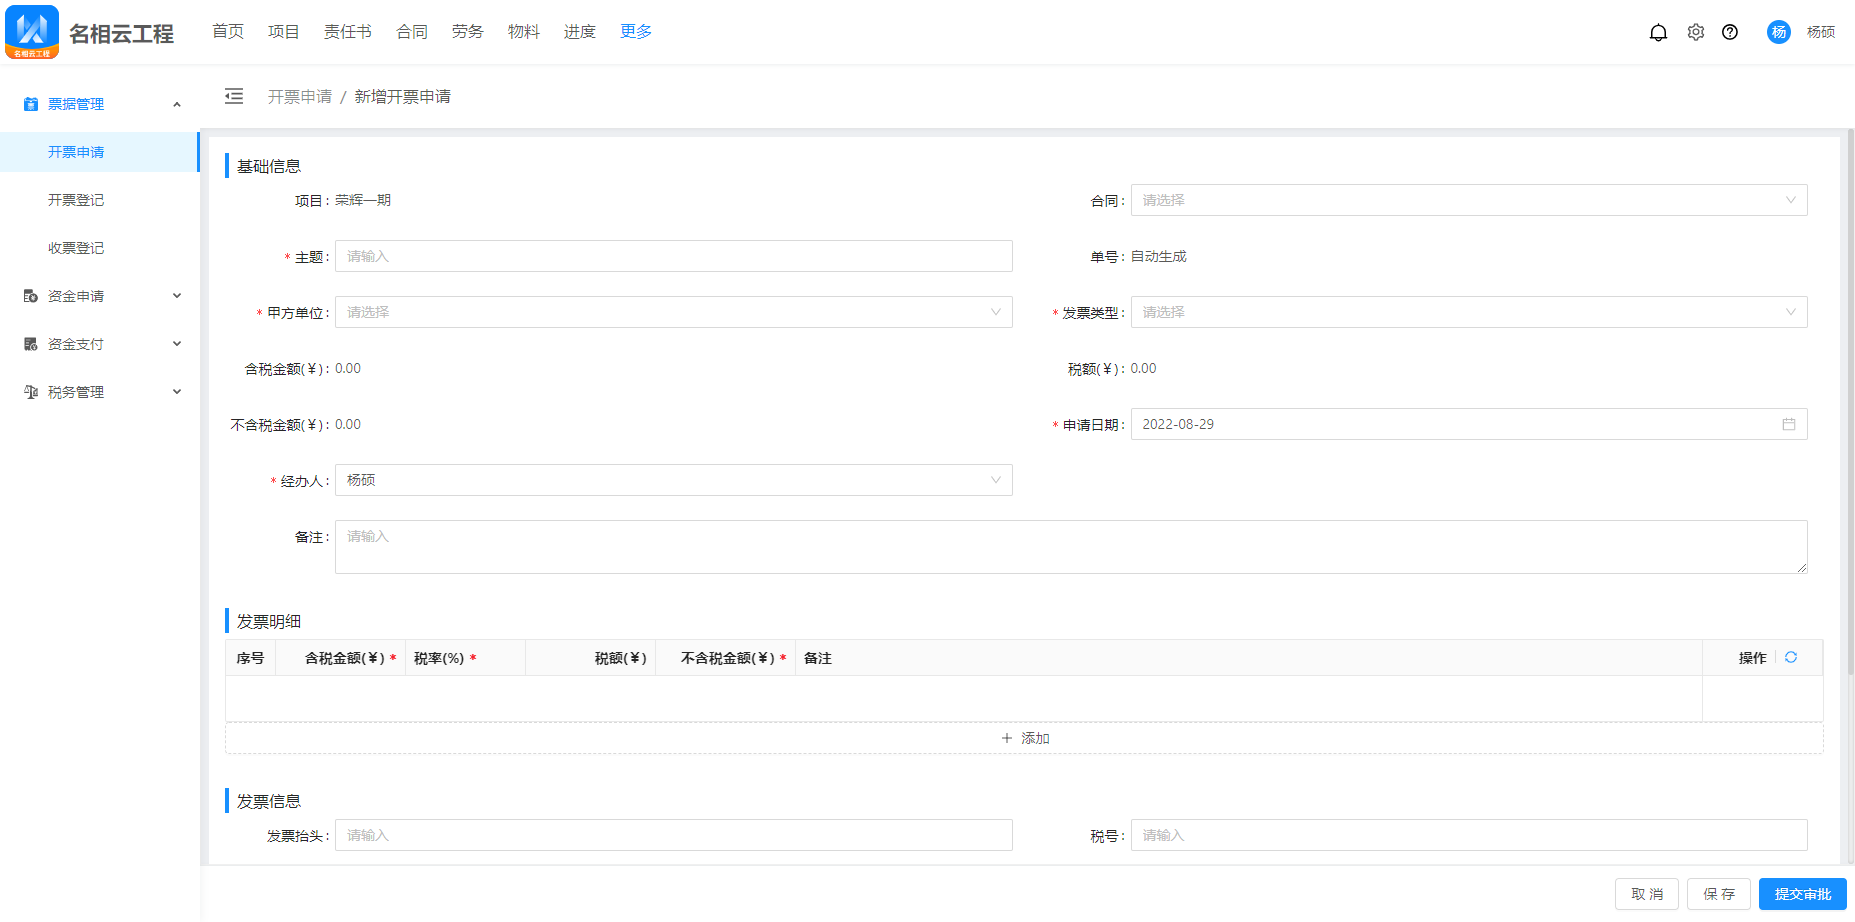Click the 杨 user avatar
Viewport: 1855px width, 922px height.
point(1779,32)
